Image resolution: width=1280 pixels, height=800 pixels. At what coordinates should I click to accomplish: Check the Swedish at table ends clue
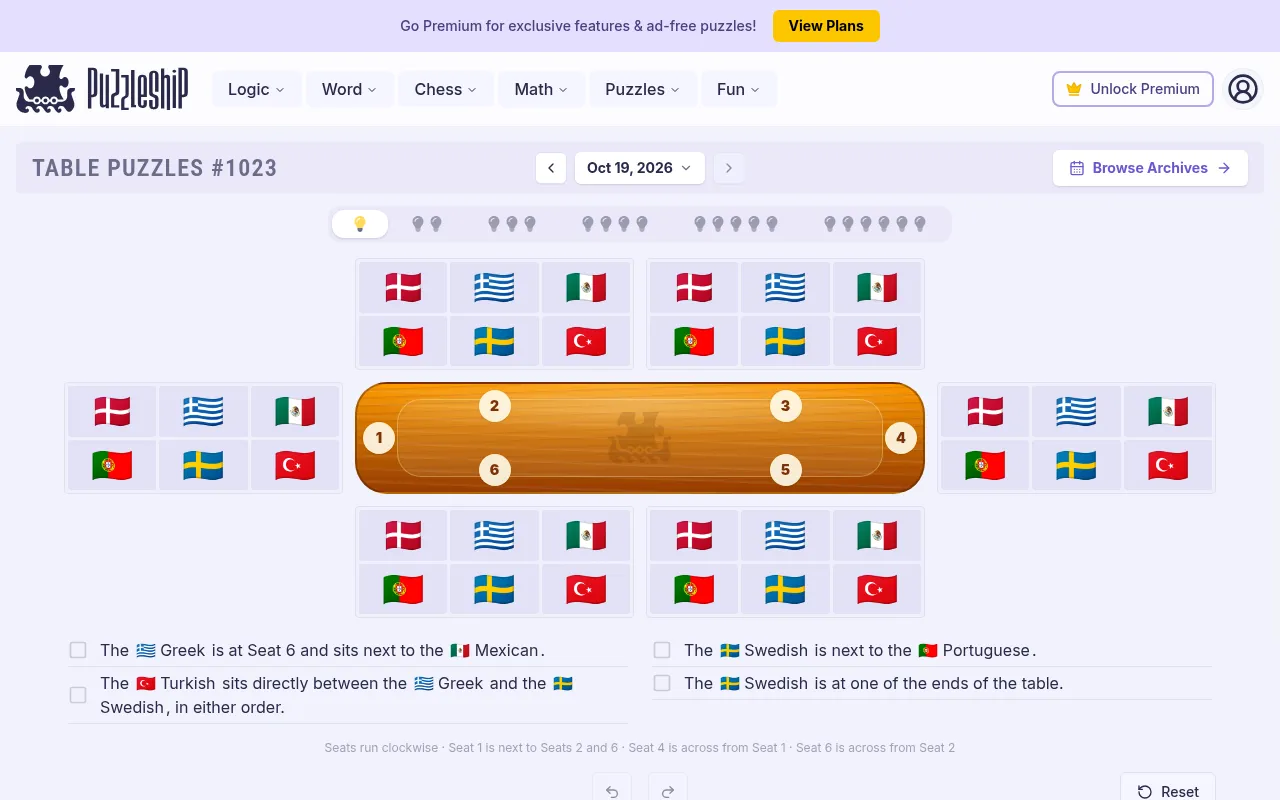pos(662,683)
